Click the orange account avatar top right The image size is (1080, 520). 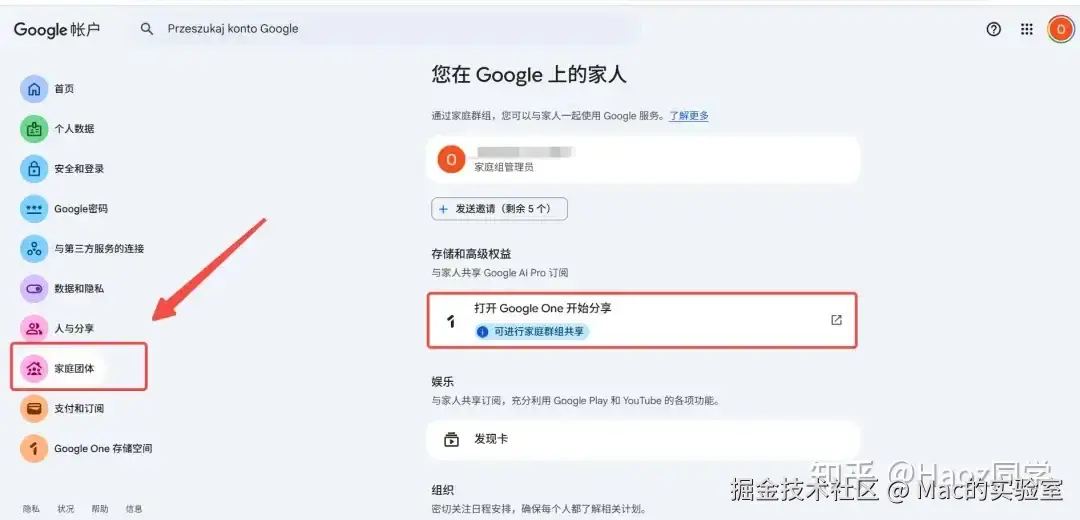tap(1060, 29)
